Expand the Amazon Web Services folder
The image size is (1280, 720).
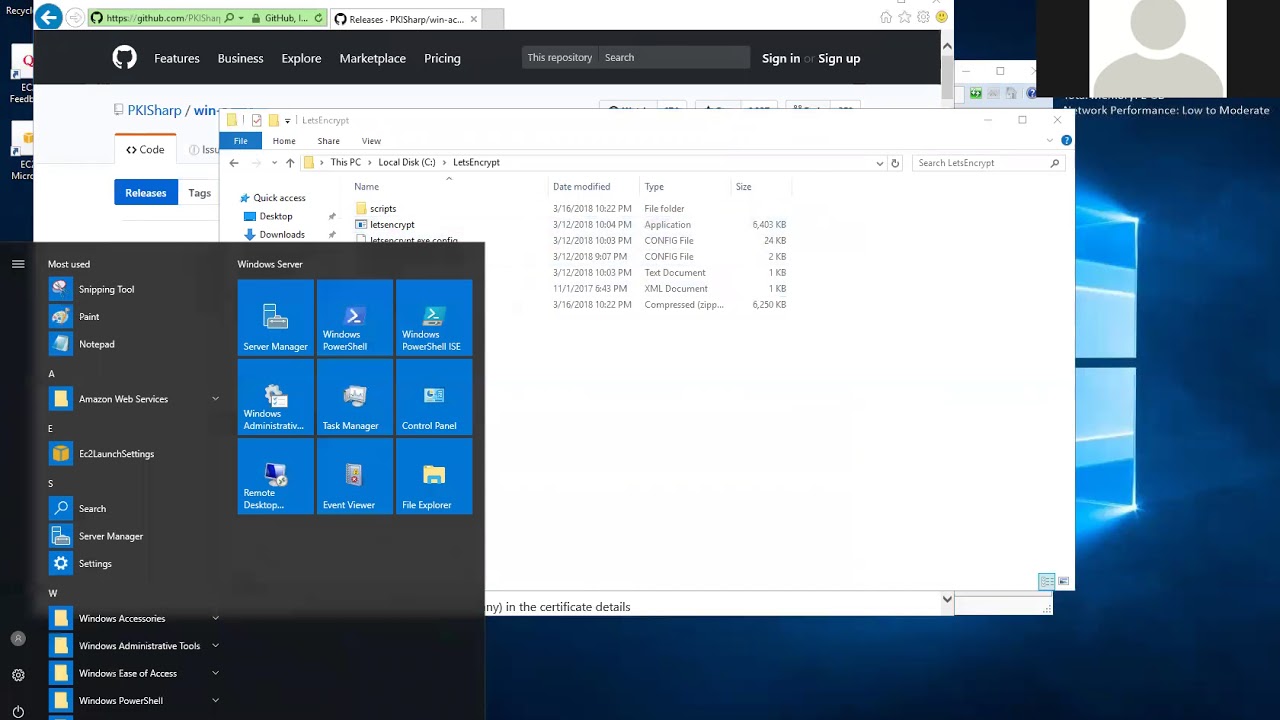215,399
